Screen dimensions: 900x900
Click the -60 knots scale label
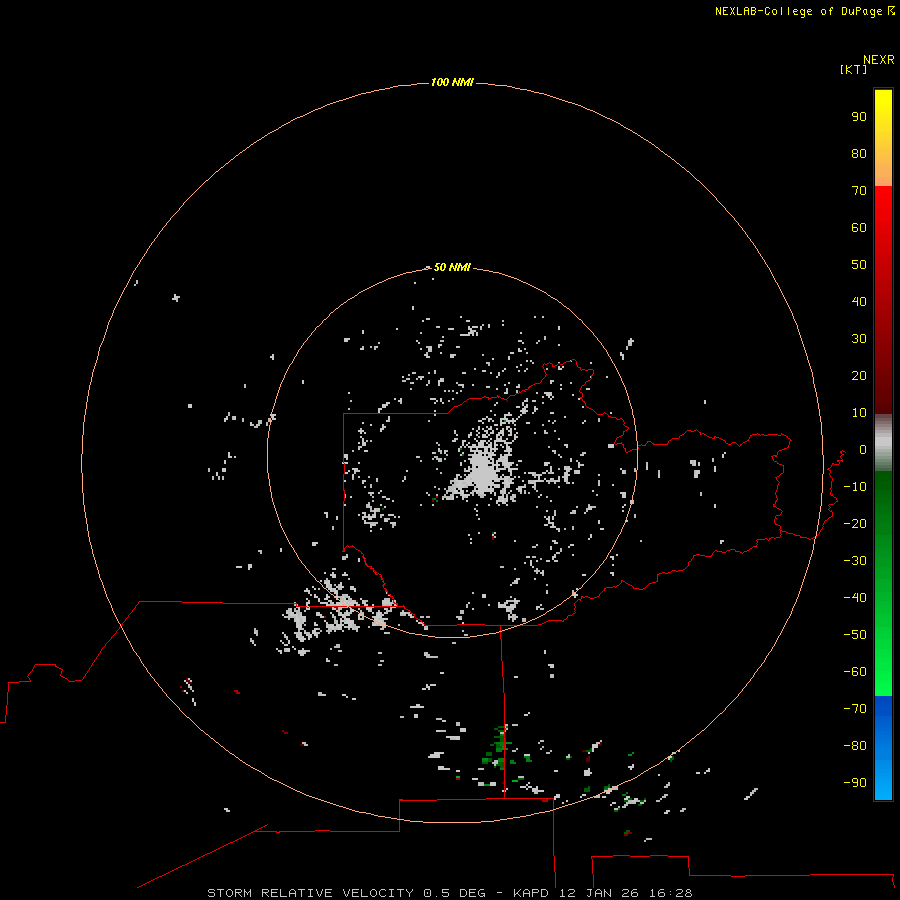click(855, 672)
